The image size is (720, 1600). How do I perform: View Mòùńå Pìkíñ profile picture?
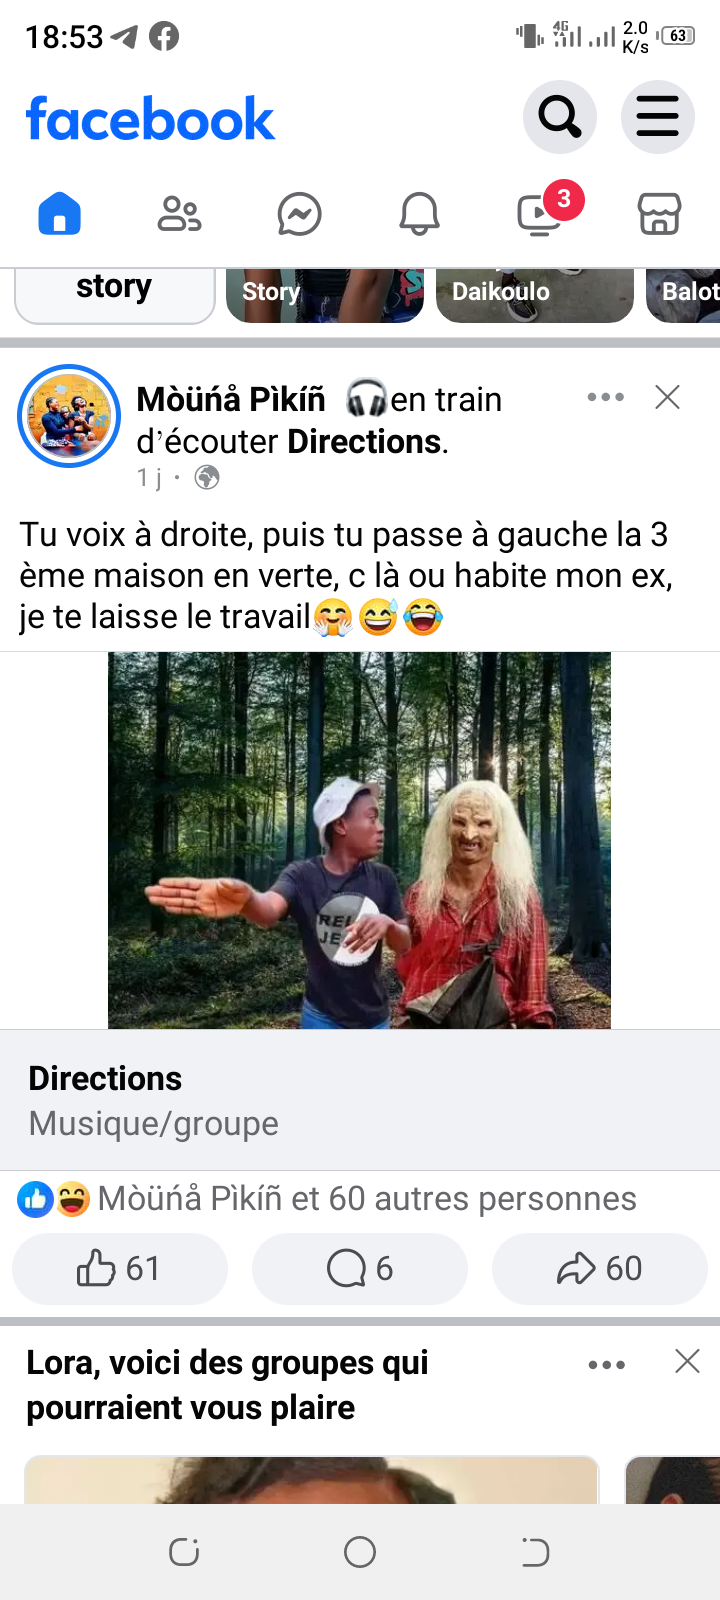[69, 416]
